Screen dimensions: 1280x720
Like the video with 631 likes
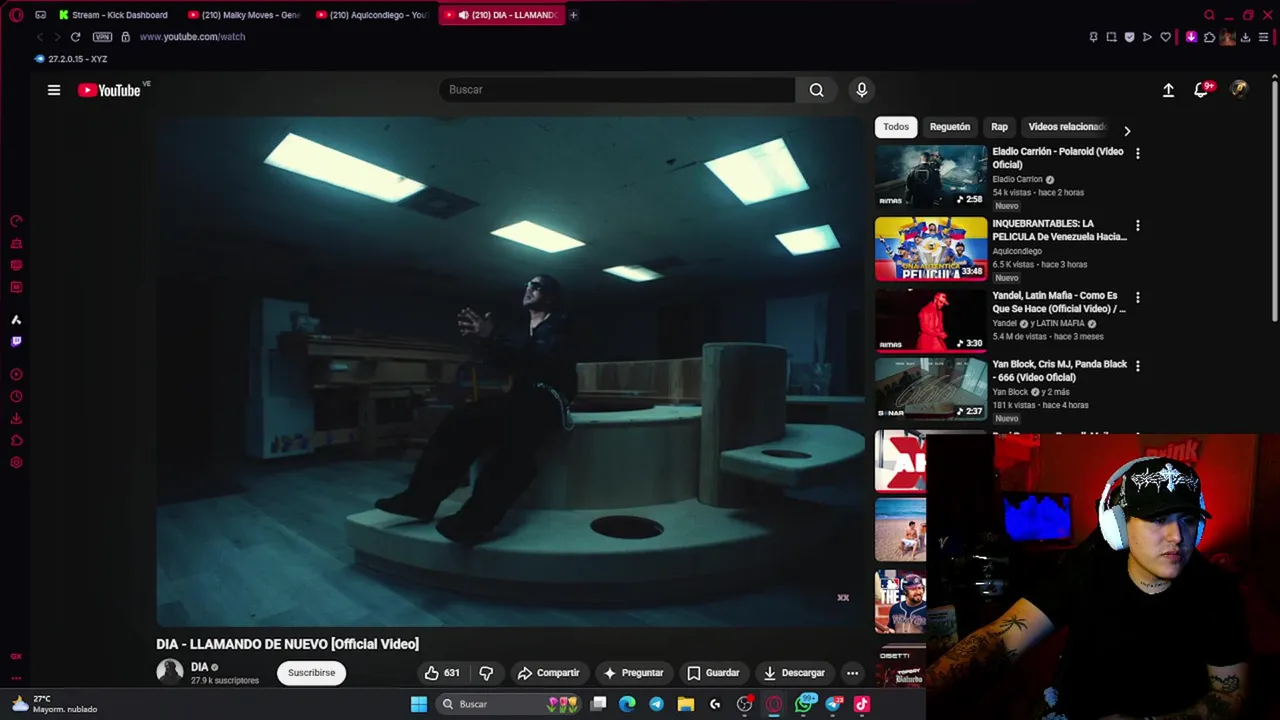[441, 673]
